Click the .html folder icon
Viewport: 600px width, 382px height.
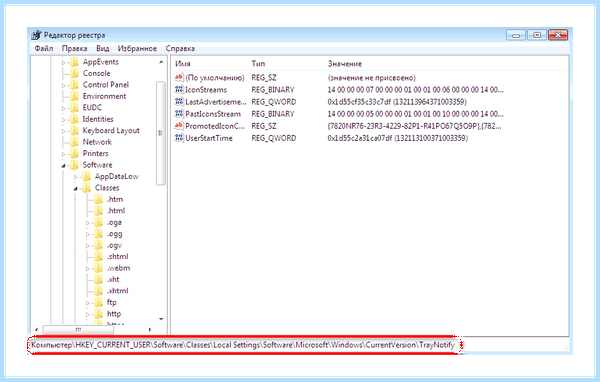click(x=99, y=211)
